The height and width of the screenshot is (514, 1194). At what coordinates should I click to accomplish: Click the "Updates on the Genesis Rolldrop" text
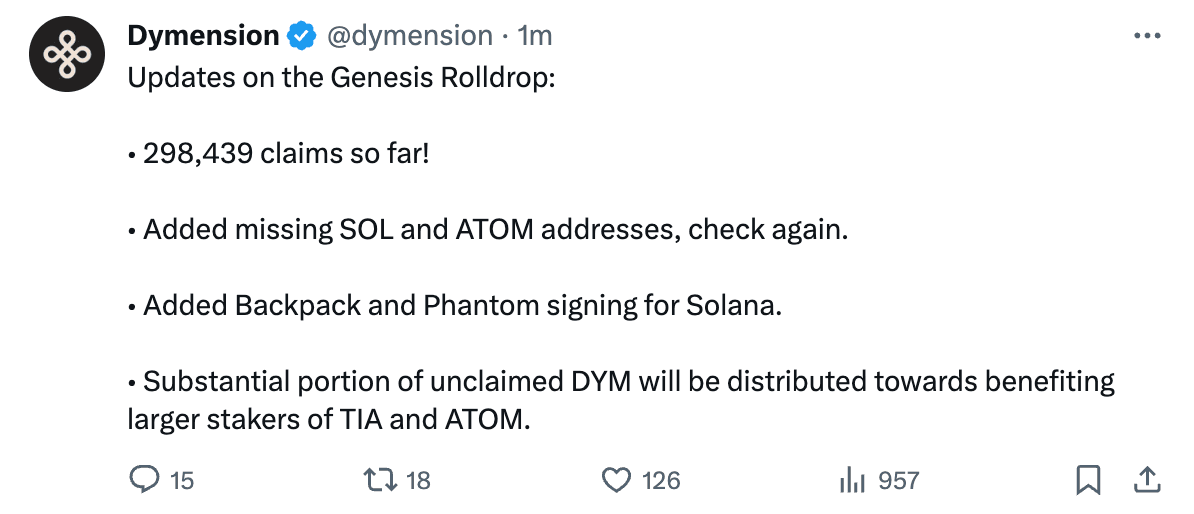click(341, 78)
